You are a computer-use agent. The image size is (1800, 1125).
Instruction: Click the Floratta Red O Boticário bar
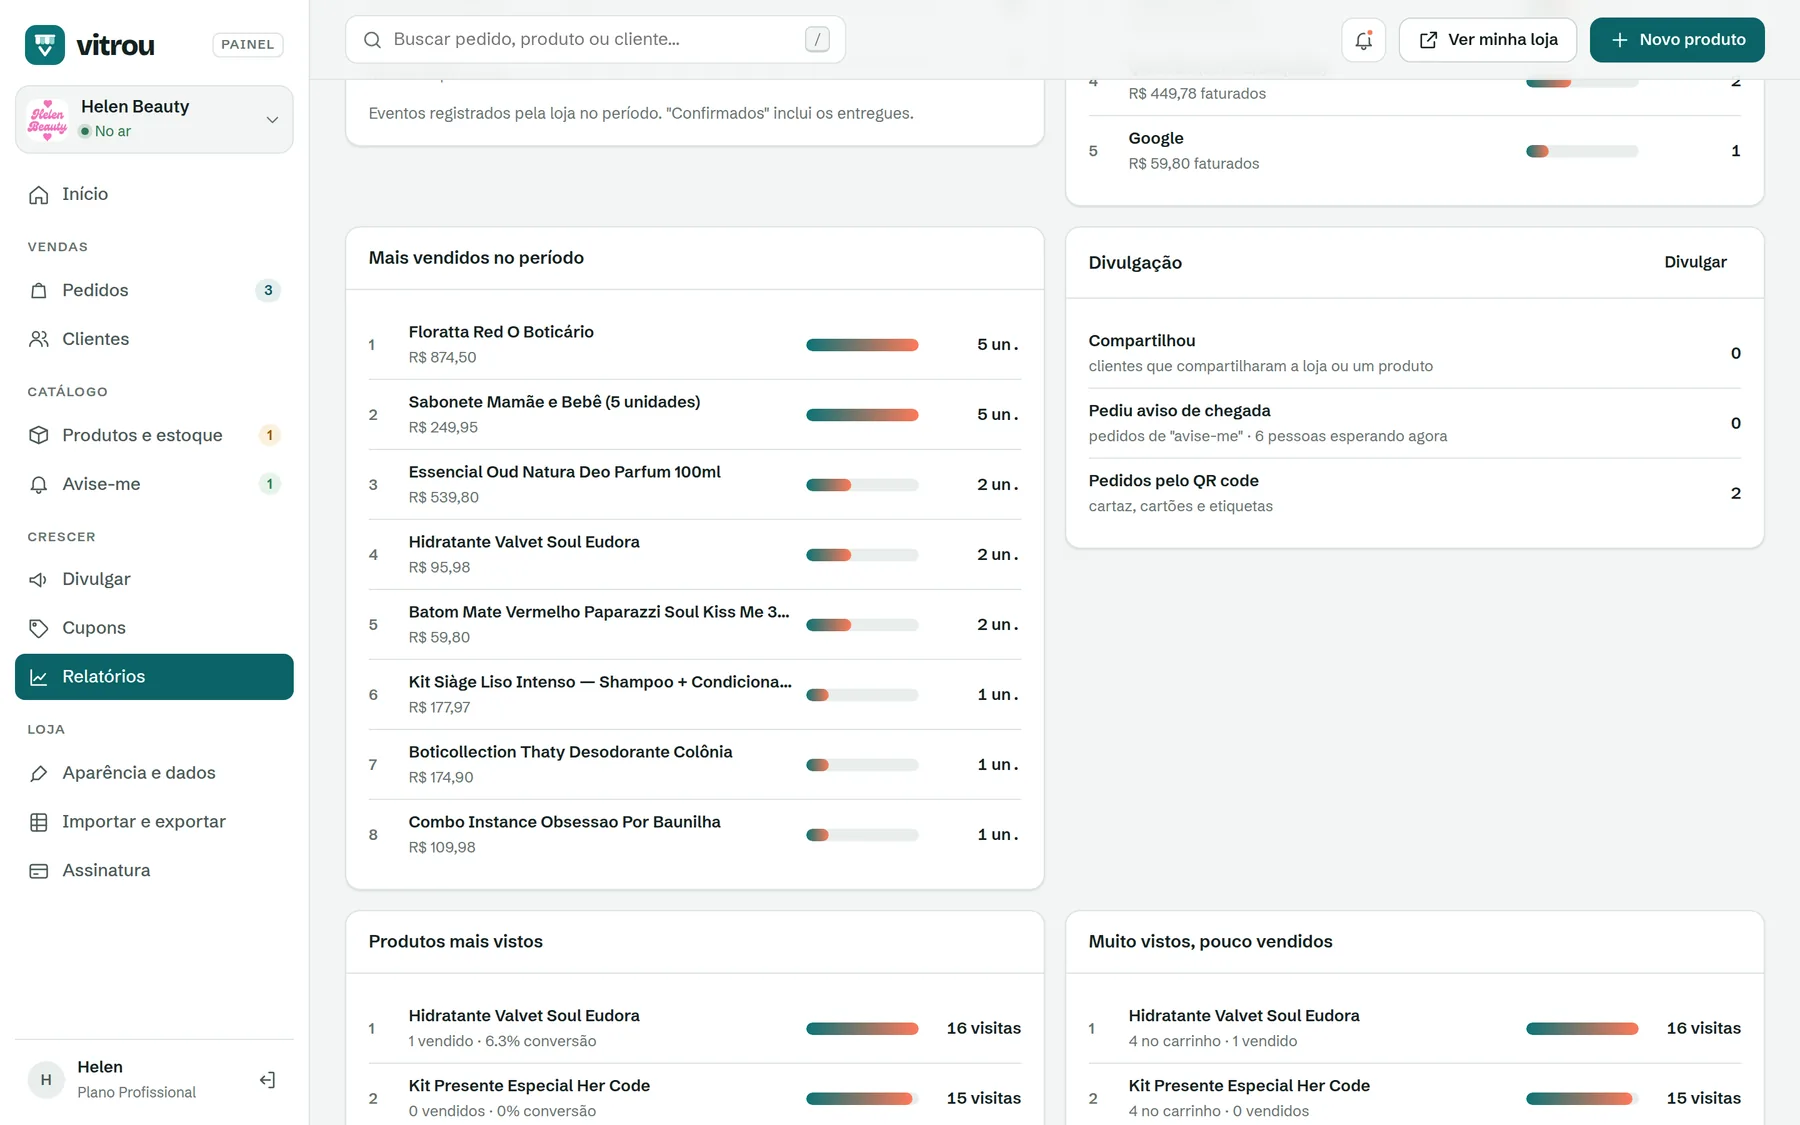(x=862, y=345)
